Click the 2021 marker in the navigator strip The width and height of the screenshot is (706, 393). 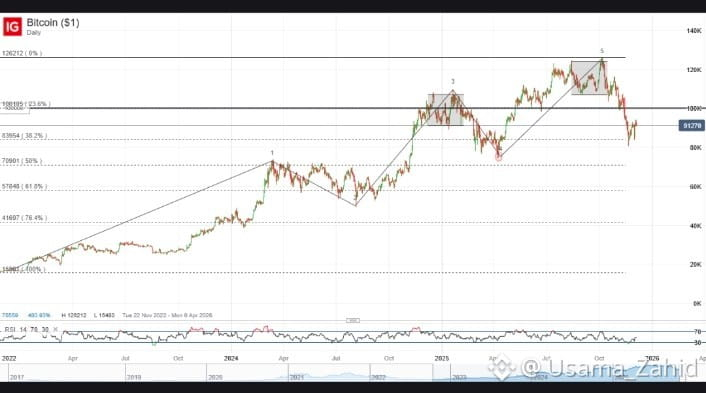(296, 377)
